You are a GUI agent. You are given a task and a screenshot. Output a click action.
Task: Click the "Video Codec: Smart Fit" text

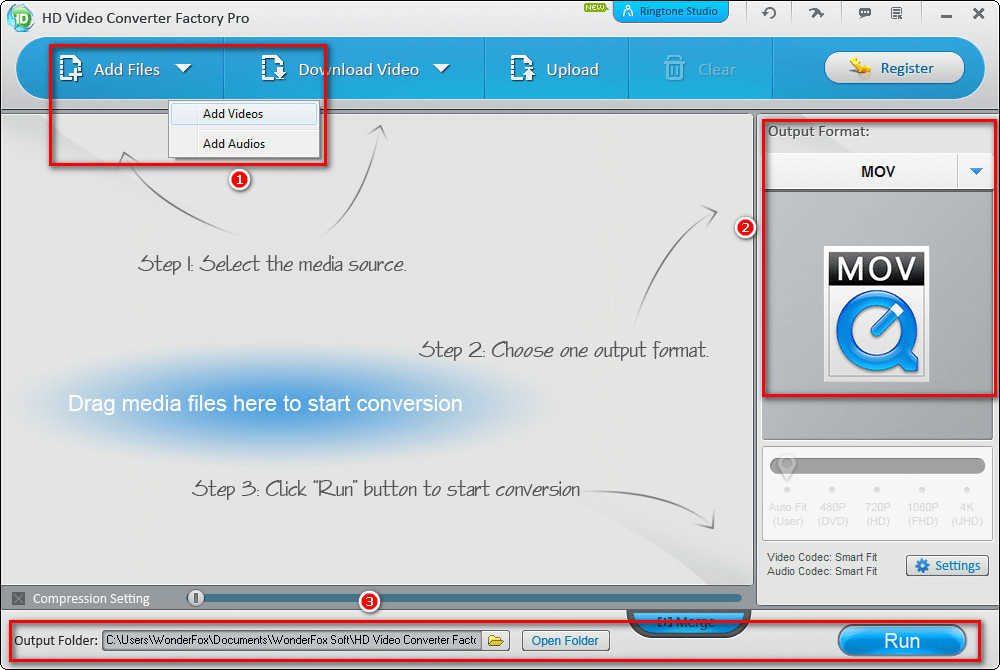[822, 557]
